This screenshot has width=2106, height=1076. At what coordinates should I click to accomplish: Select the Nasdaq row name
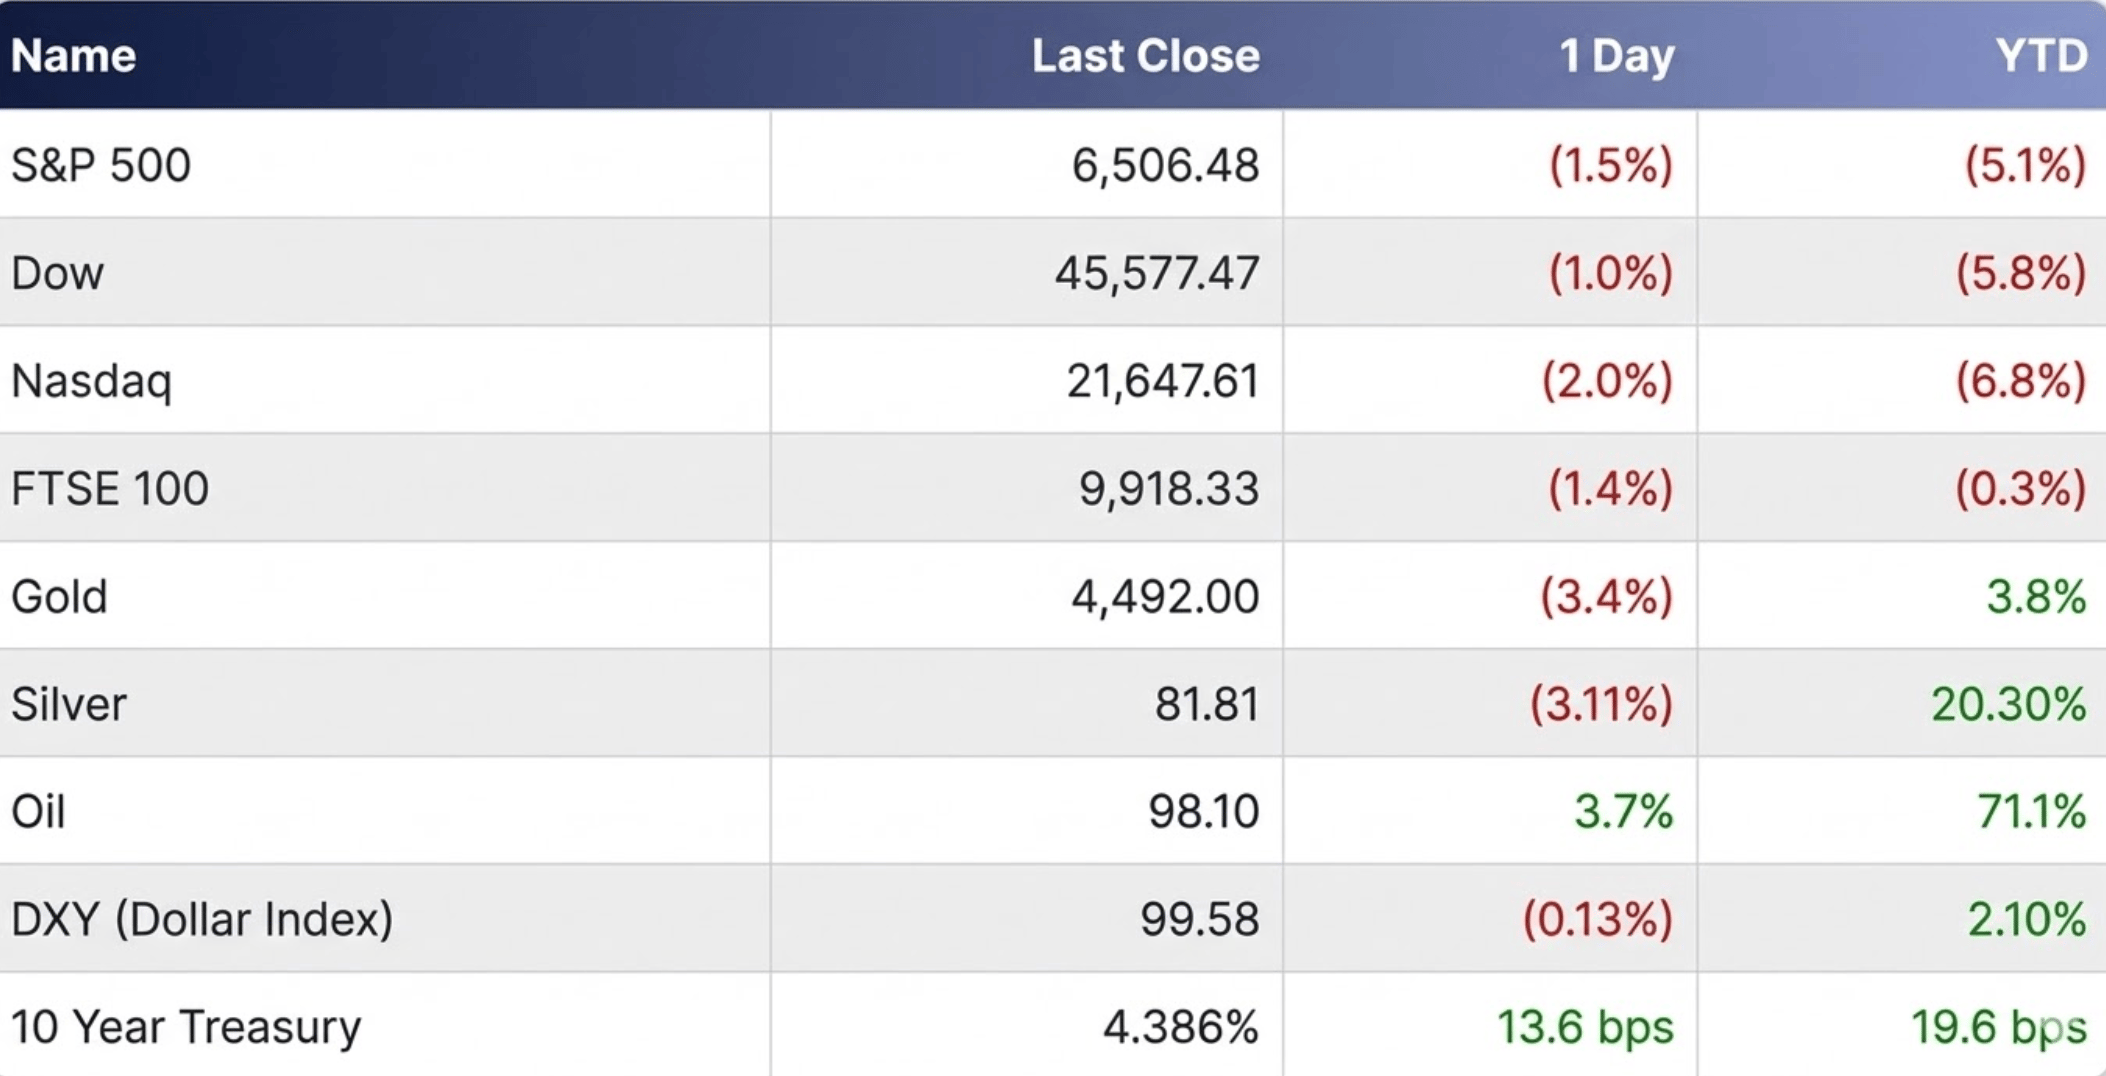click(x=92, y=381)
